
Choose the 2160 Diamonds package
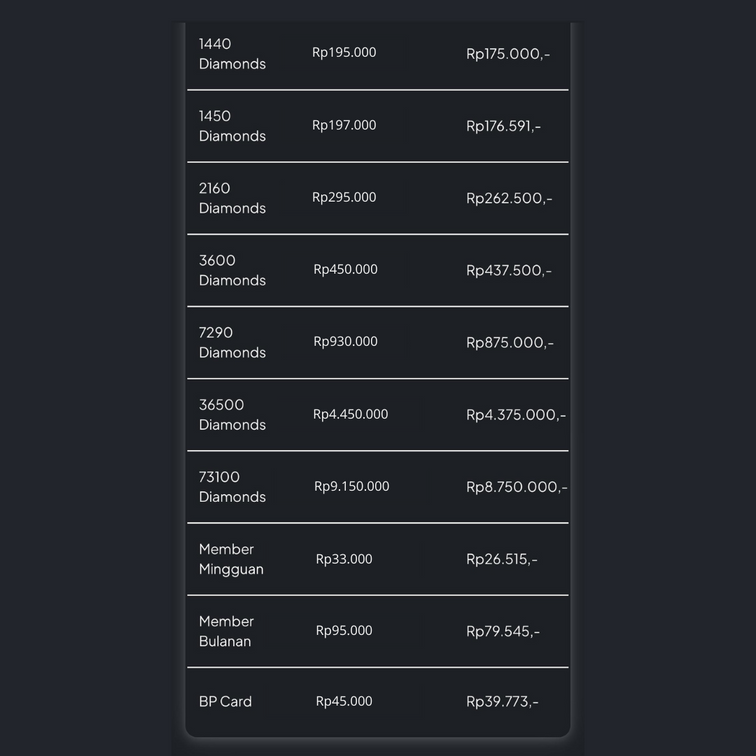pos(232,198)
